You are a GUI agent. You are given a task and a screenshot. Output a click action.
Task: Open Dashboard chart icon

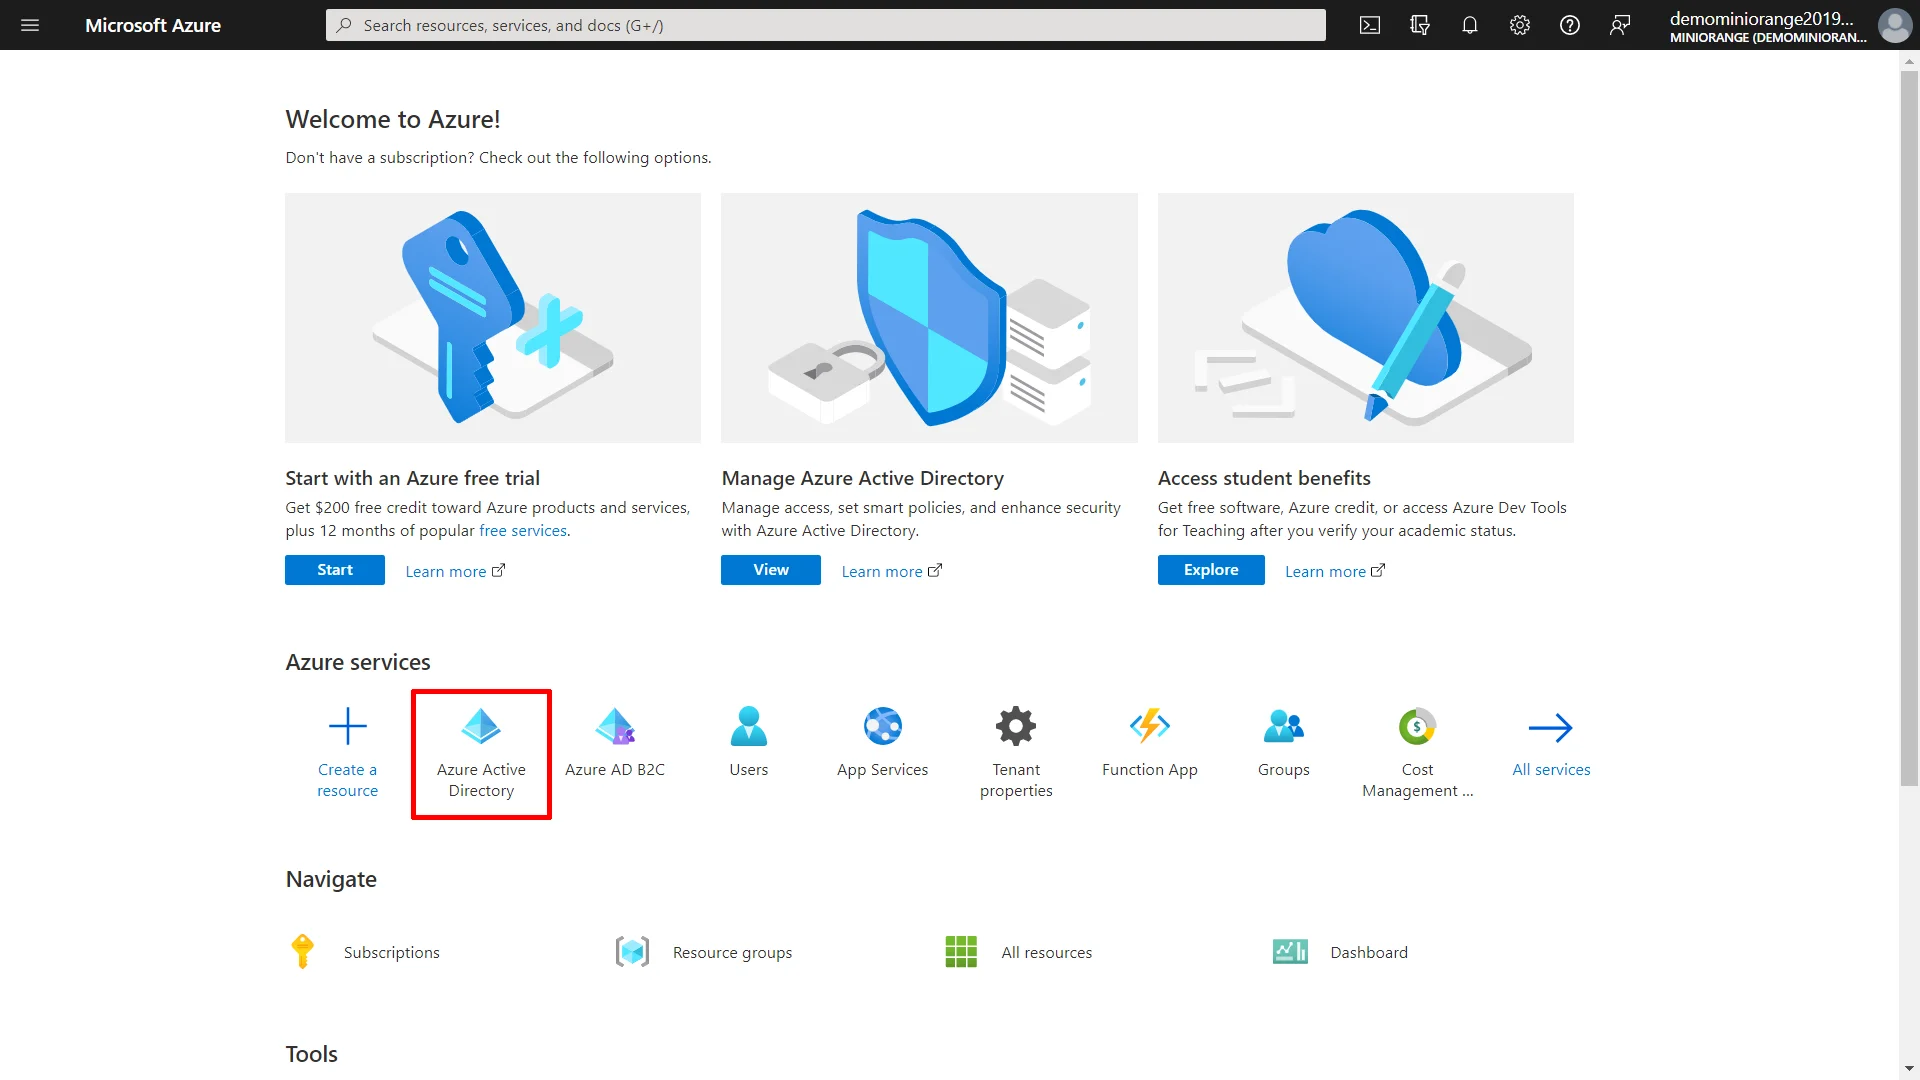1290,951
